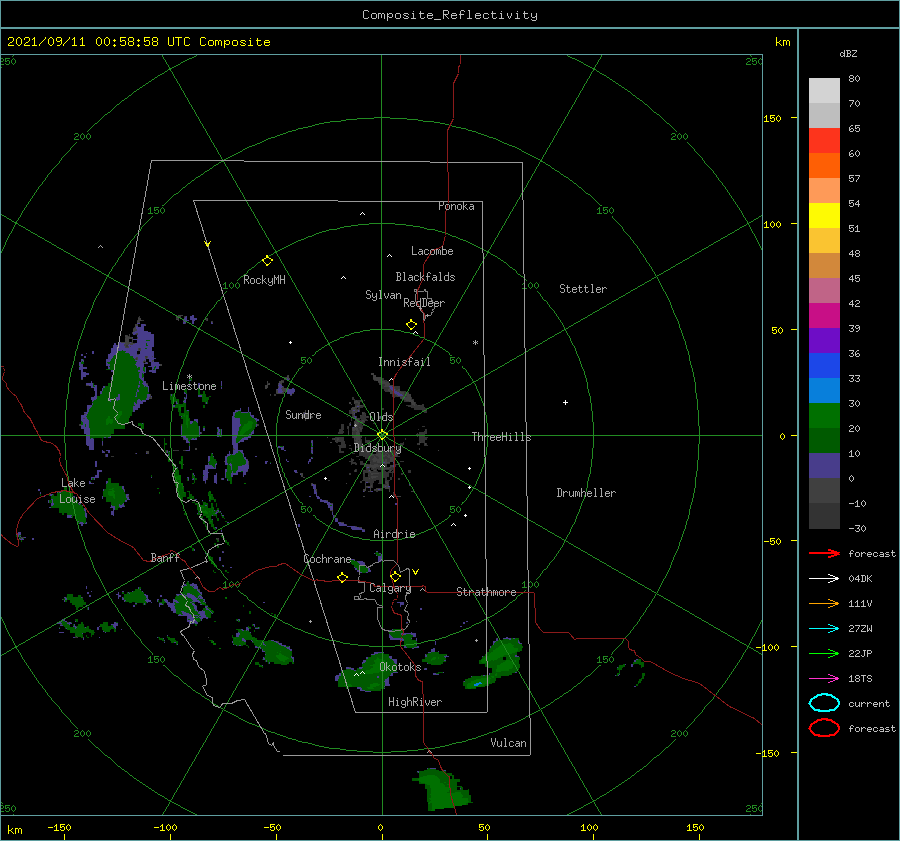Screen dimensions: 900x841
Task: Select the red forecast ellipse symbol
Action: (x=824, y=728)
